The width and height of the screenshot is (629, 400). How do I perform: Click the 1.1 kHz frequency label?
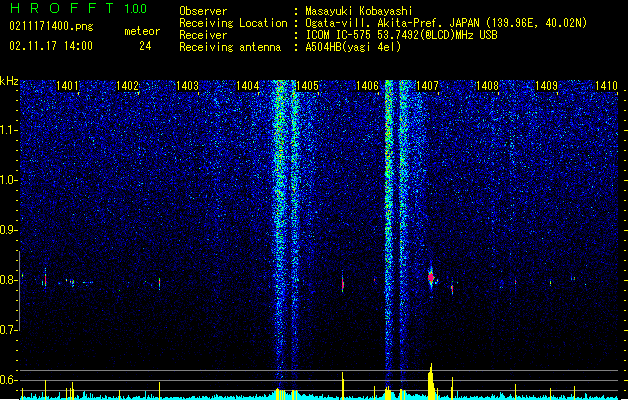point(8,130)
